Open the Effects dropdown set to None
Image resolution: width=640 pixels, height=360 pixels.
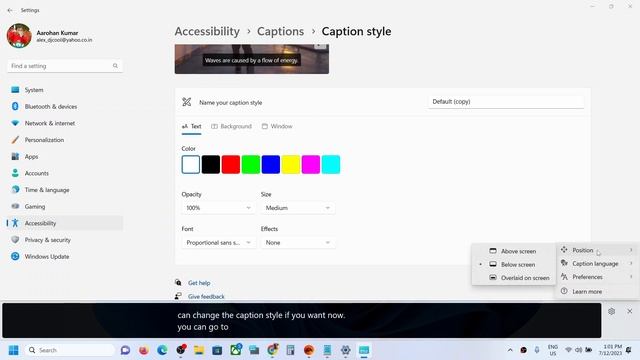[x=298, y=242]
